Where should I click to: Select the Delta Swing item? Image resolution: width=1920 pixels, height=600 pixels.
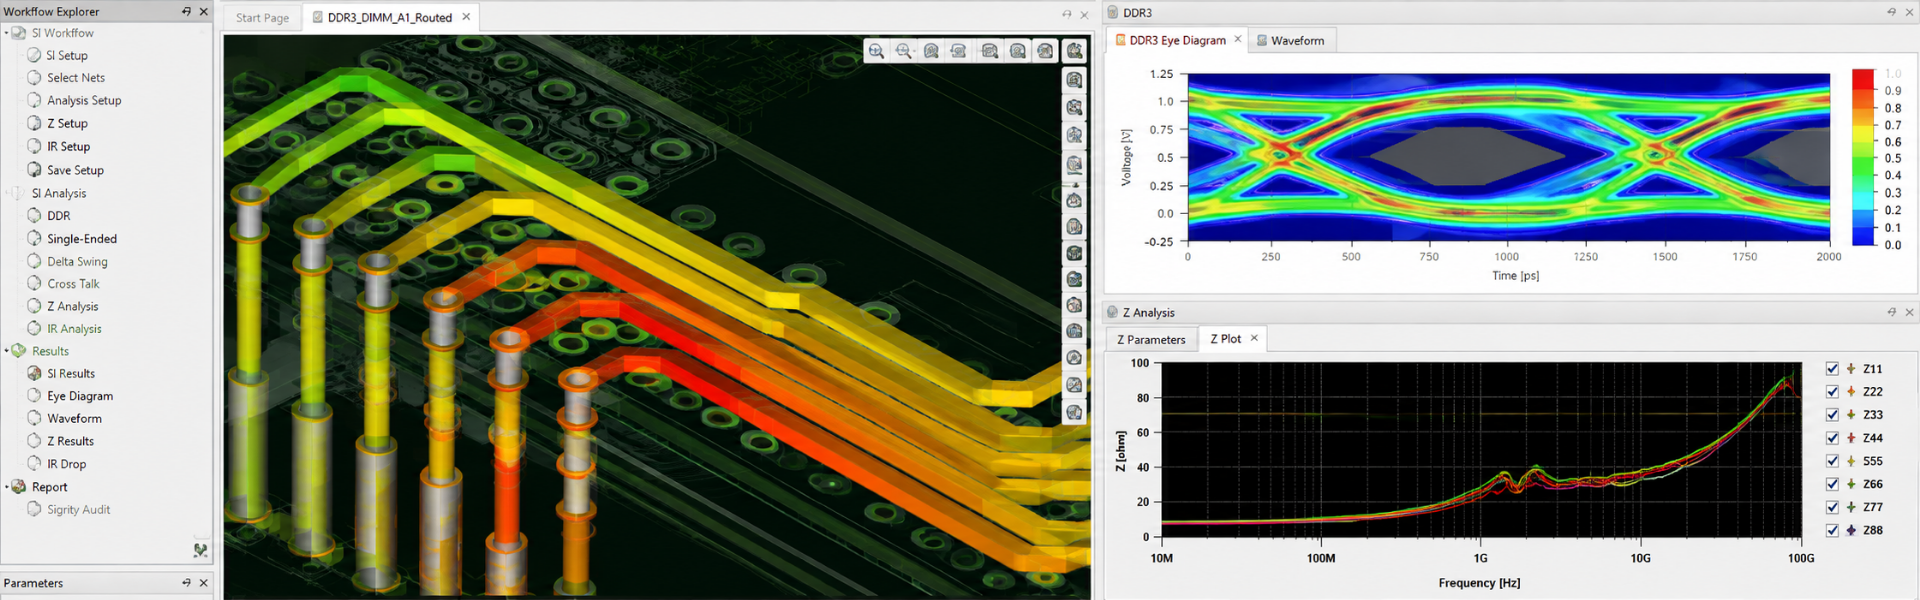(x=77, y=261)
